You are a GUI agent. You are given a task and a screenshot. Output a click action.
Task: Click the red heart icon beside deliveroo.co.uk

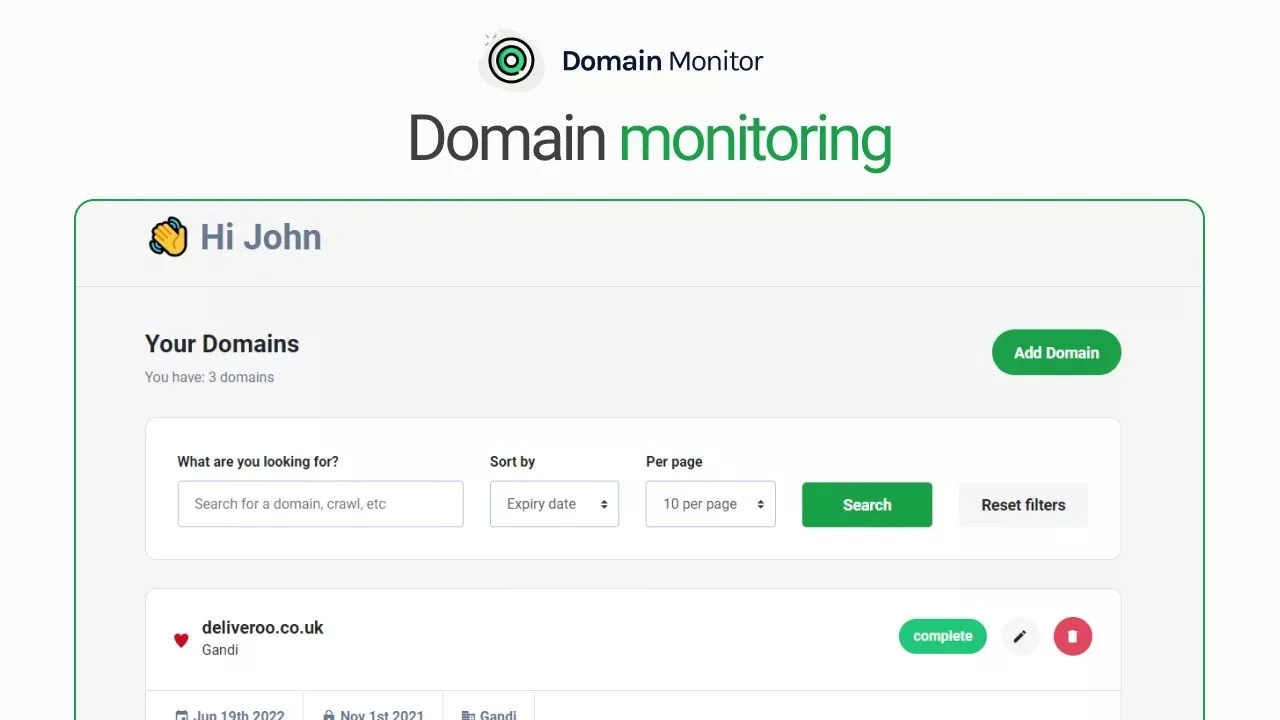point(181,640)
